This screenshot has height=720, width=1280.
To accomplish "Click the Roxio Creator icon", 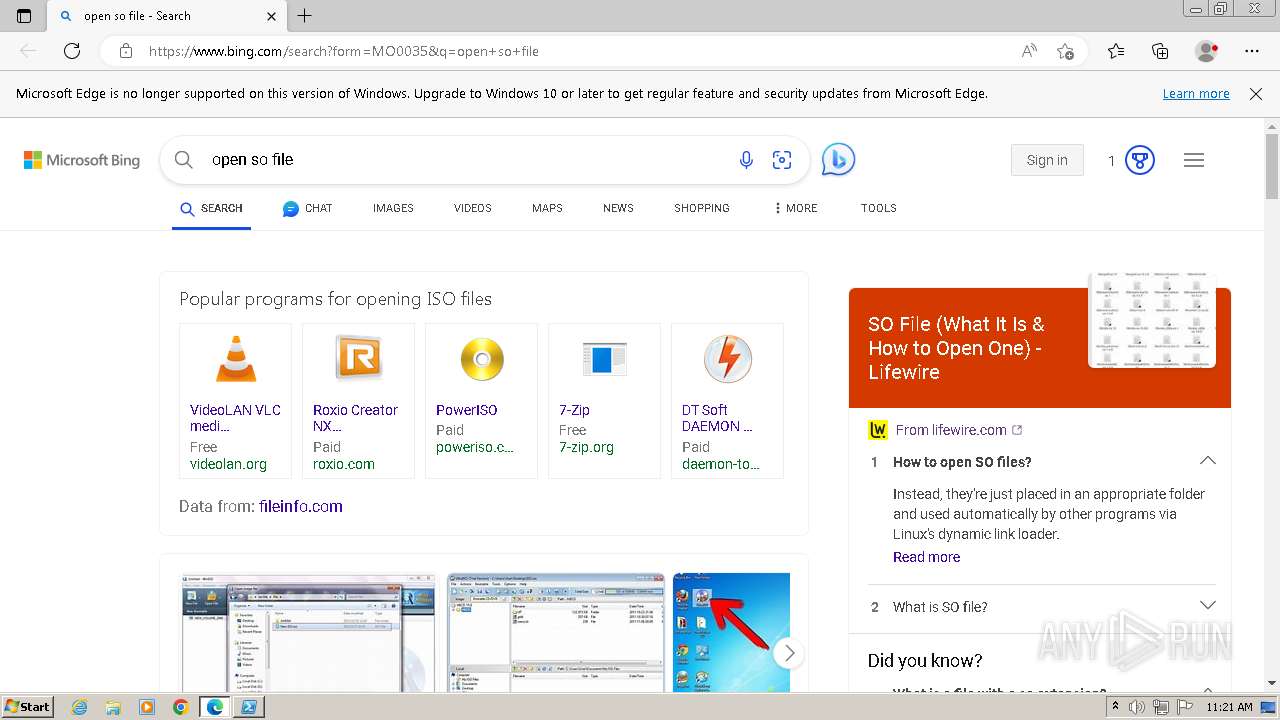I will 359,357.
